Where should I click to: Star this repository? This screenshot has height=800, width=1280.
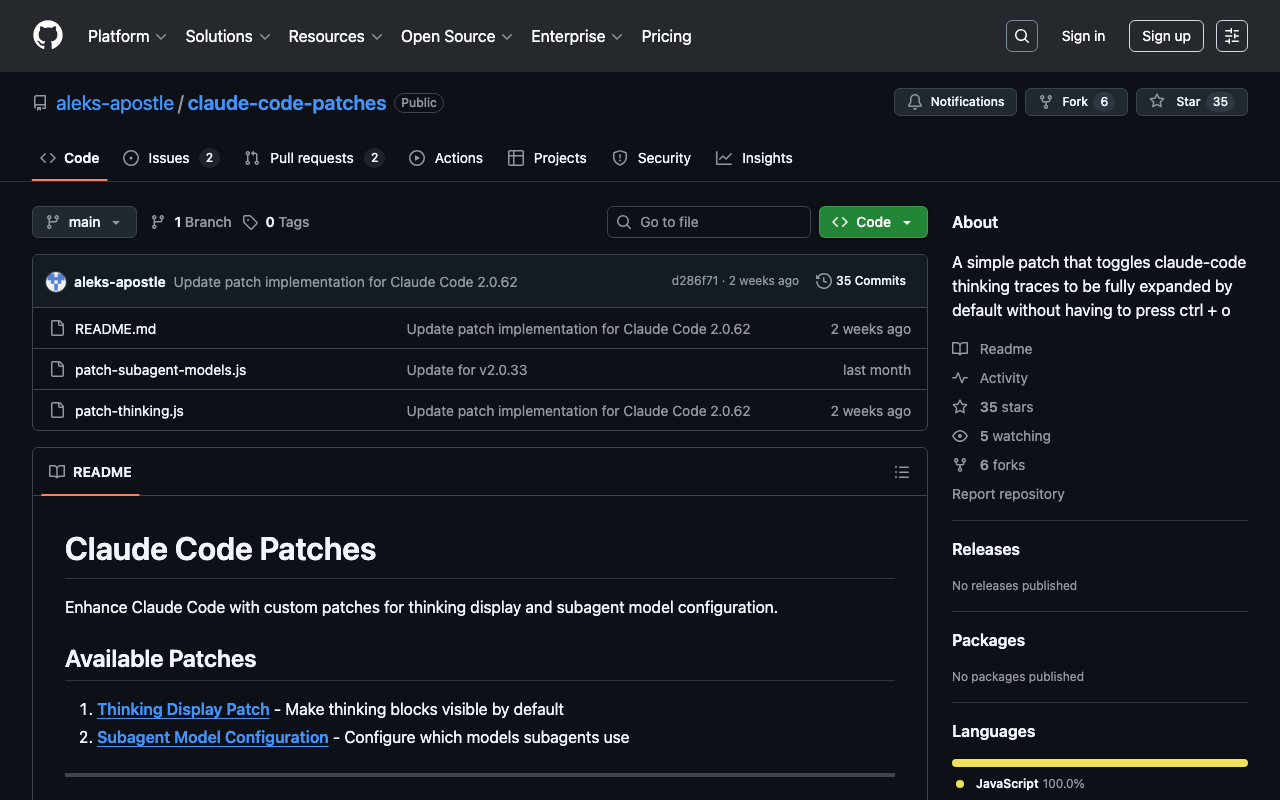(x=1191, y=102)
